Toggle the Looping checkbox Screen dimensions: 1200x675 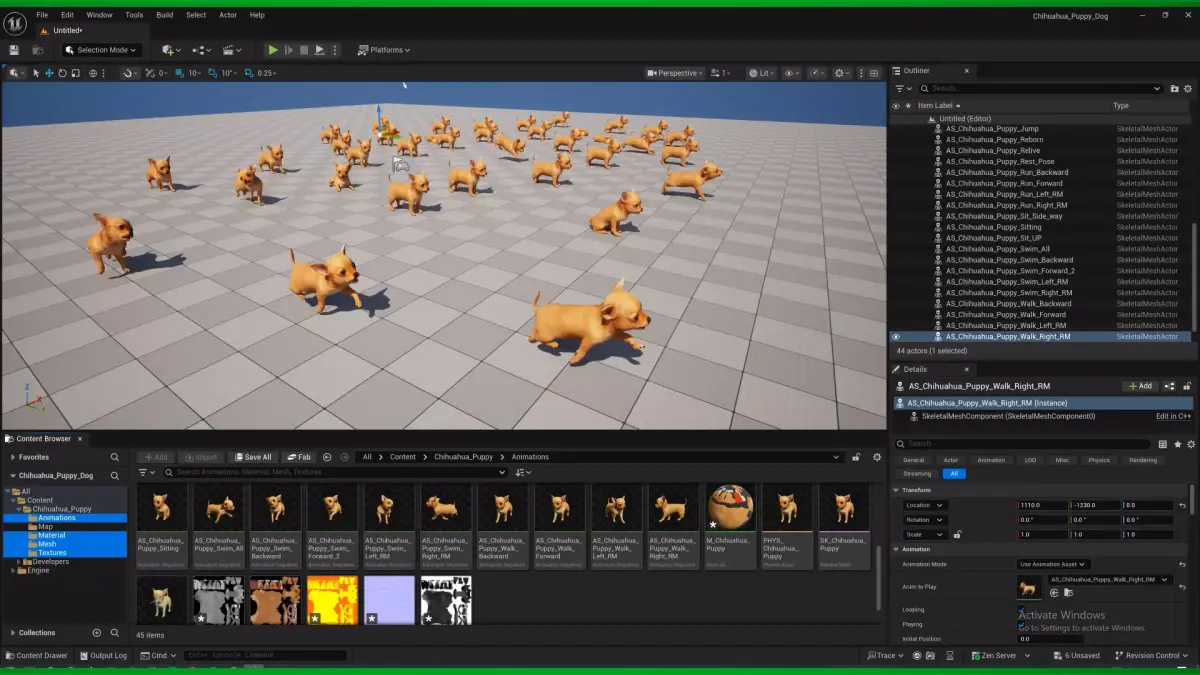[x=1022, y=611]
